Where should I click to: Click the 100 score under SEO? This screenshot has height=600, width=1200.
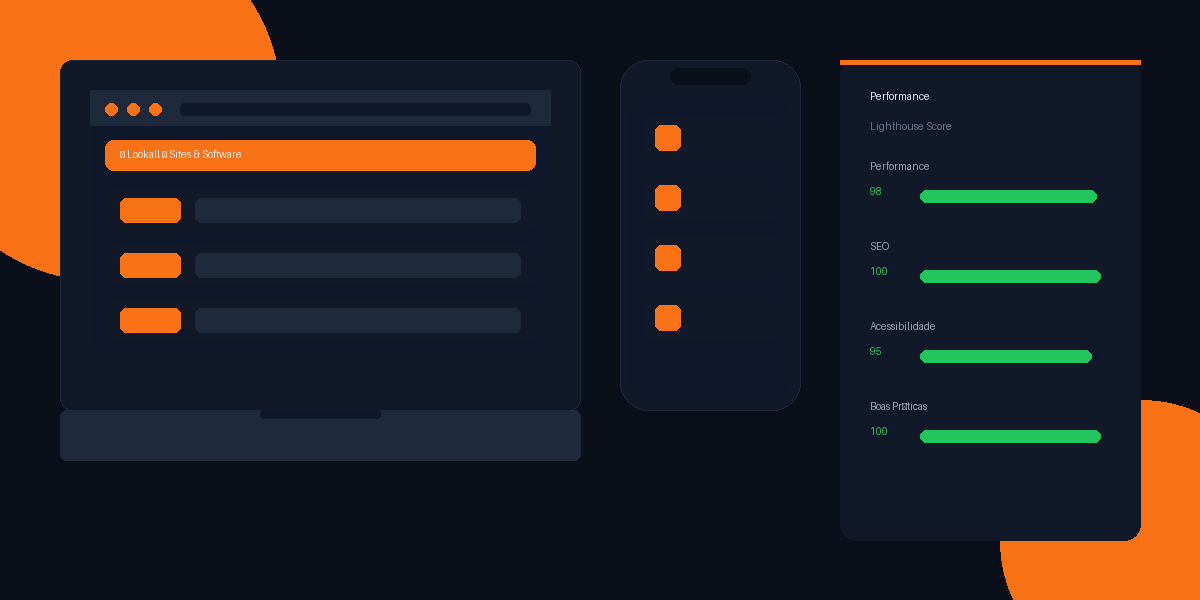[x=878, y=271]
